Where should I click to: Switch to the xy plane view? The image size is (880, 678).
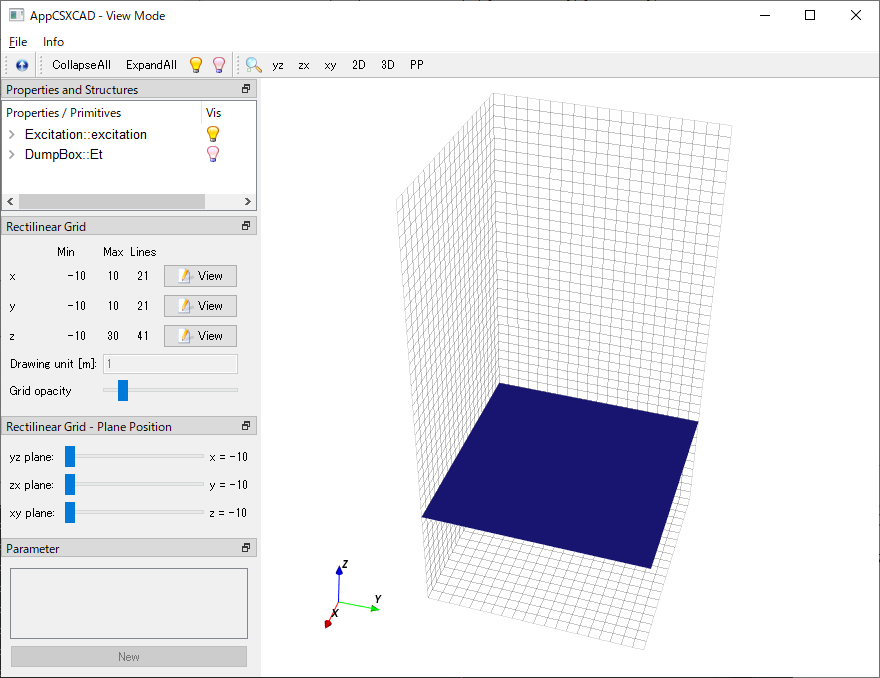(330, 64)
